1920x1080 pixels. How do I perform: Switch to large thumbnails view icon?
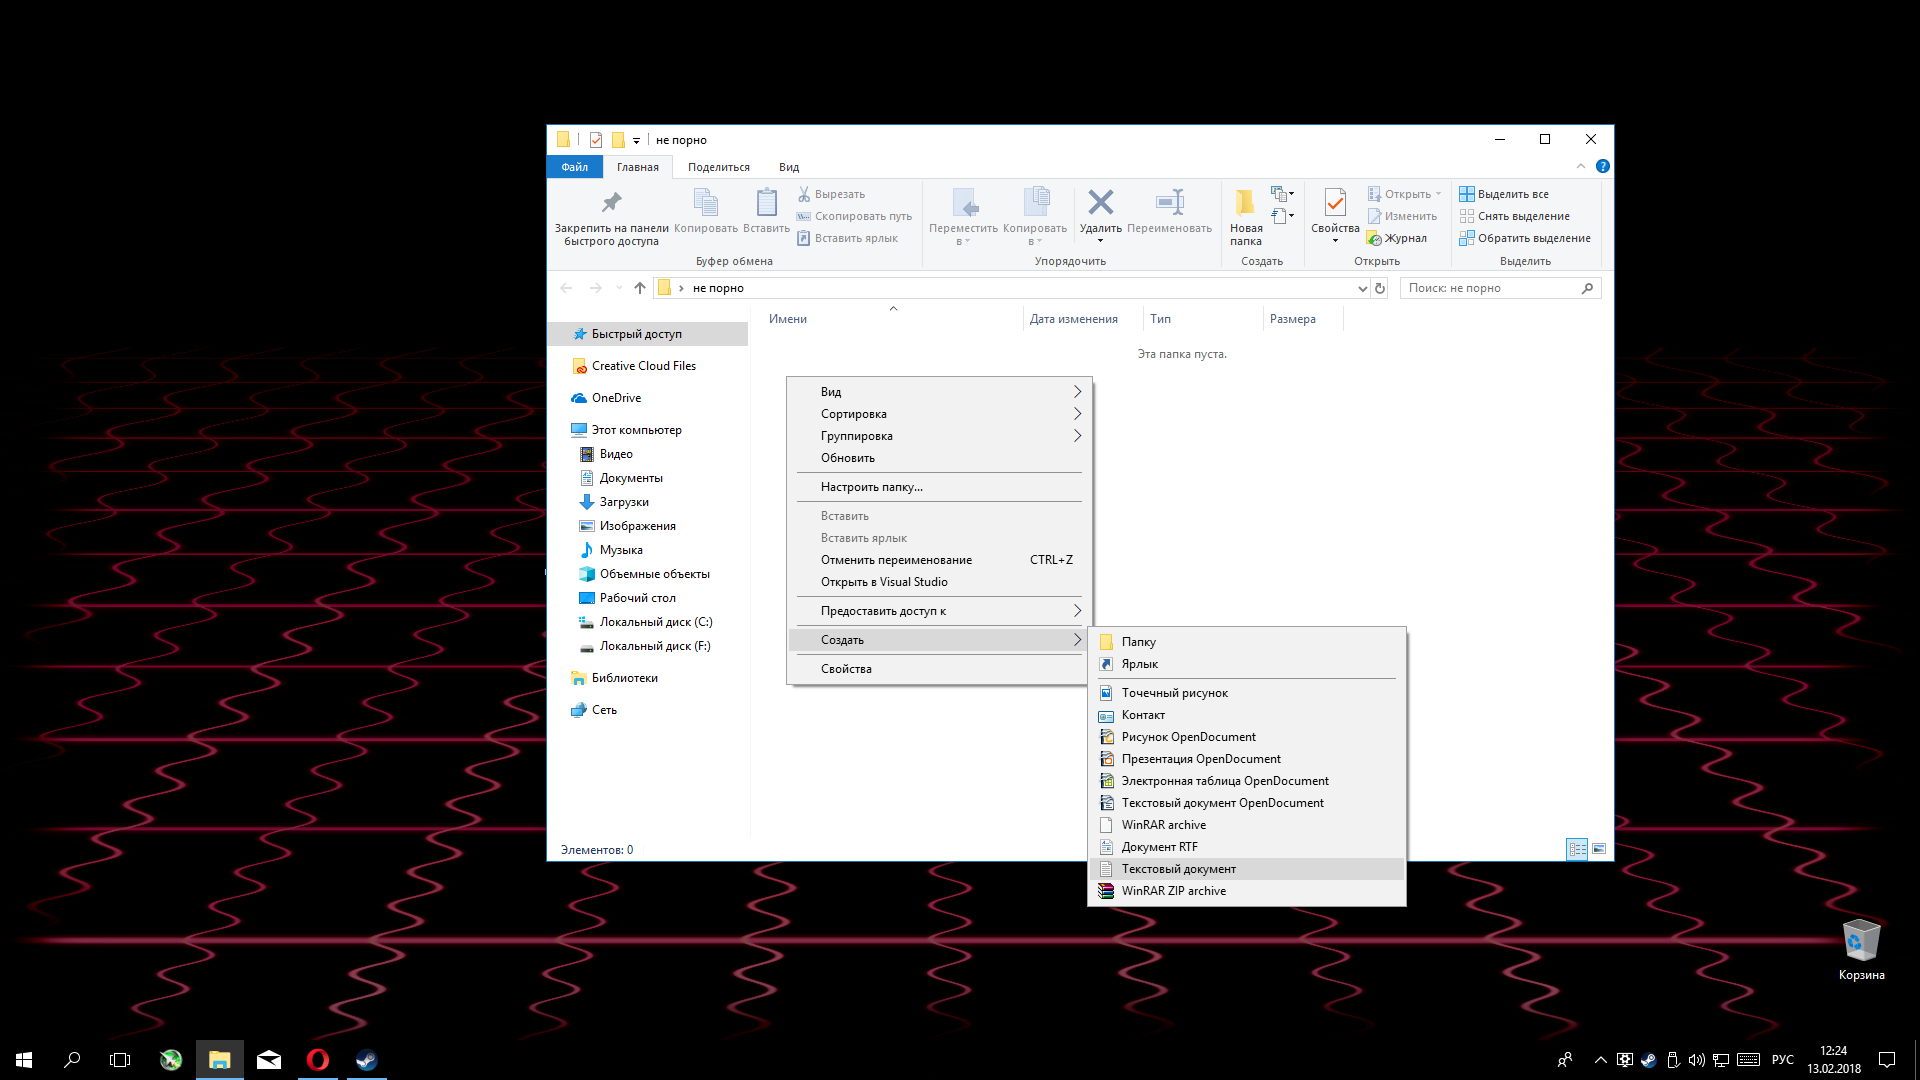pos(1599,849)
